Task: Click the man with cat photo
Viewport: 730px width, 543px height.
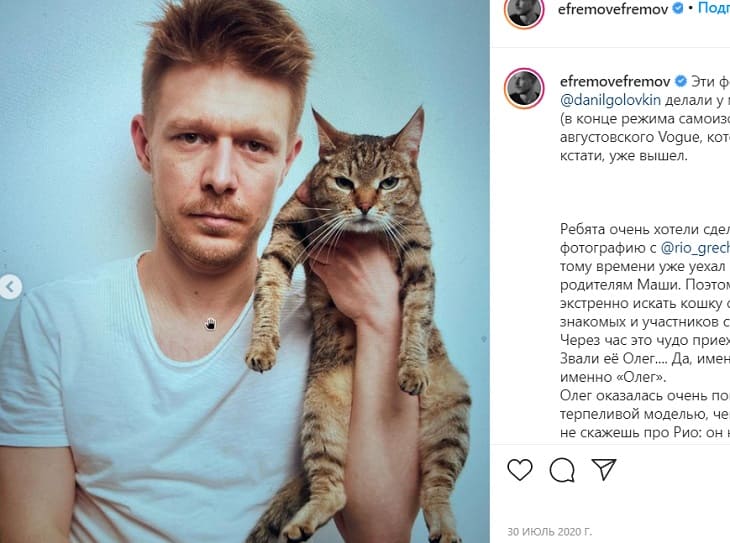Action: [x=244, y=272]
